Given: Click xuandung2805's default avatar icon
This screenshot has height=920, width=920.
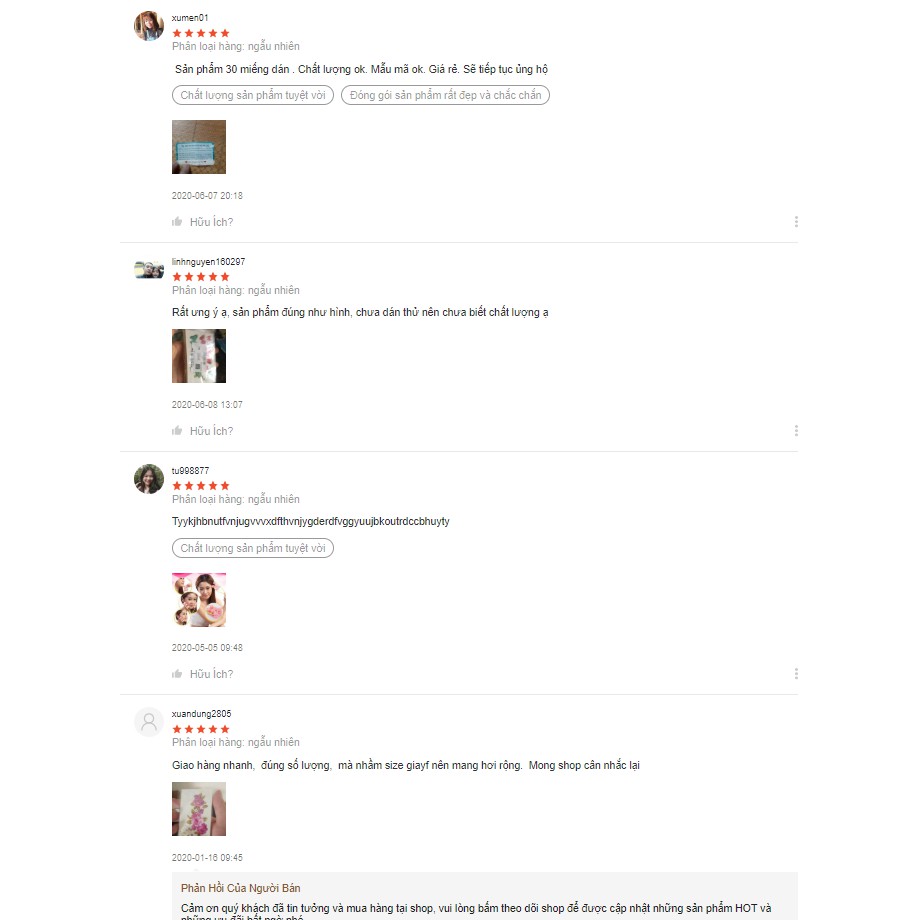Looking at the screenshot, I should [149, 722].
